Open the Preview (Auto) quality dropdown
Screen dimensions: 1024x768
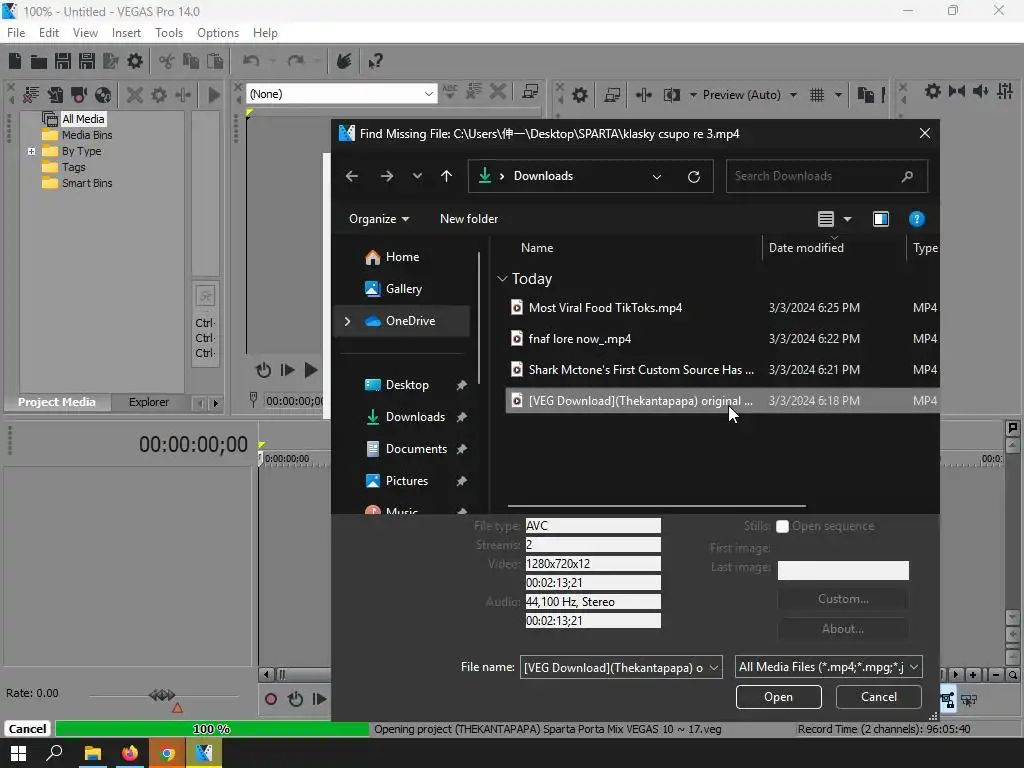[x=793, y=95]
